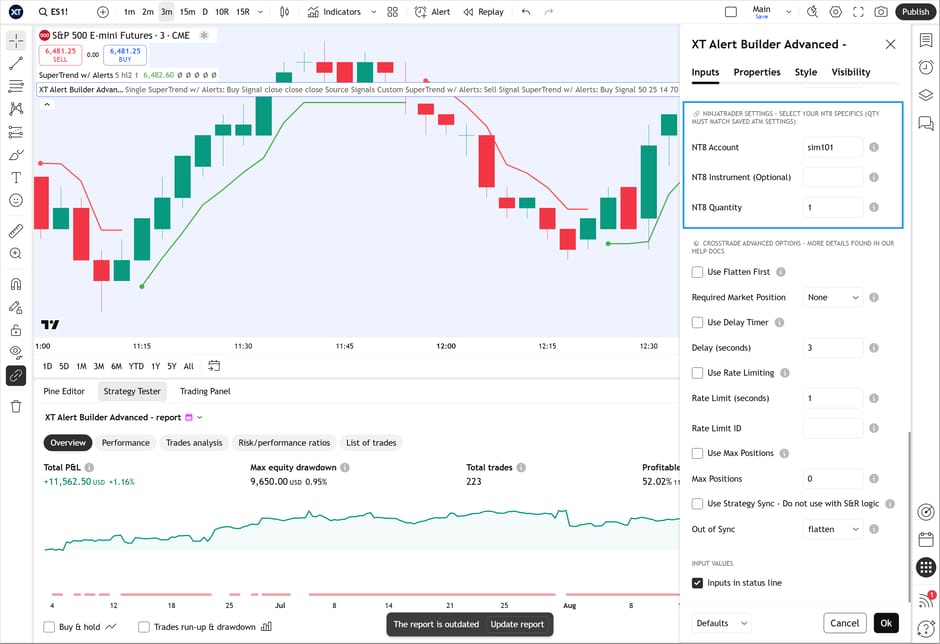Select the crosshair cursor tool
Screen dimensions: 940x644
point(16,41)
